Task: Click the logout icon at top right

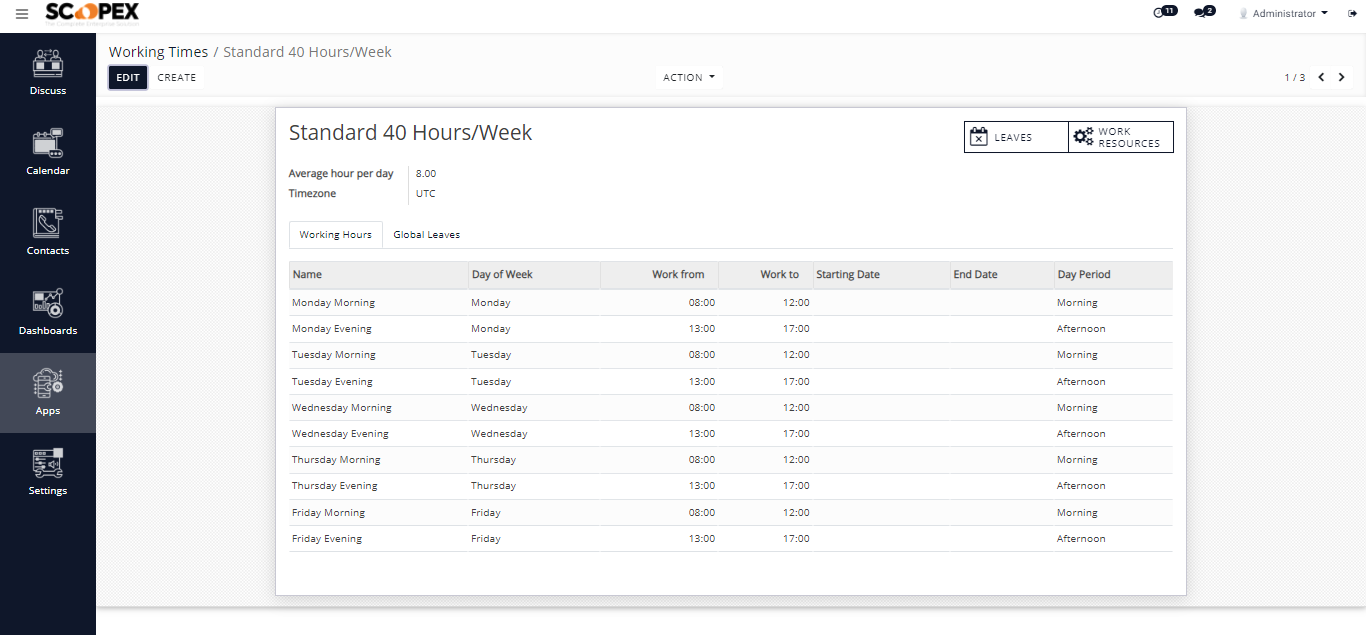Action: pyautogui.click(x=1352, y=13)
